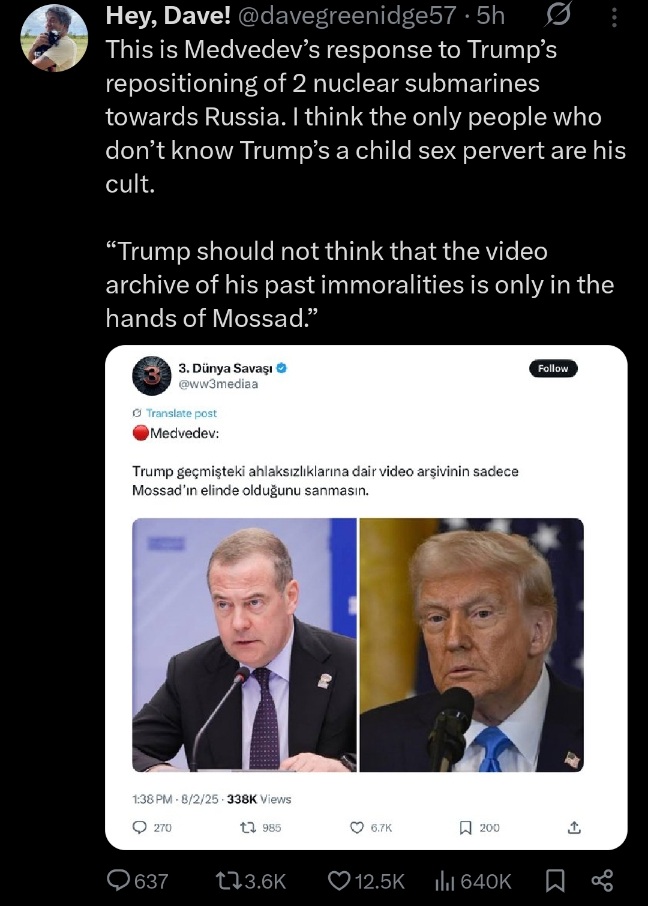The image size is (648, 906).
Task: Follow the 3. Dünya Savaşı account
Action: [553, 369]
